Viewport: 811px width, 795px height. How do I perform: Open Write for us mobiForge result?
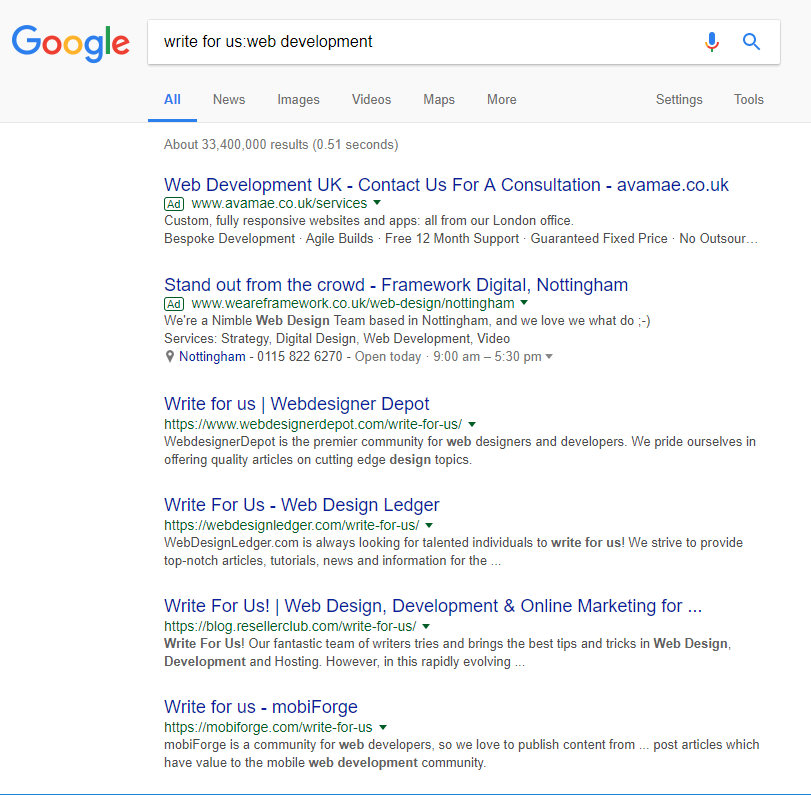(261, 707)
